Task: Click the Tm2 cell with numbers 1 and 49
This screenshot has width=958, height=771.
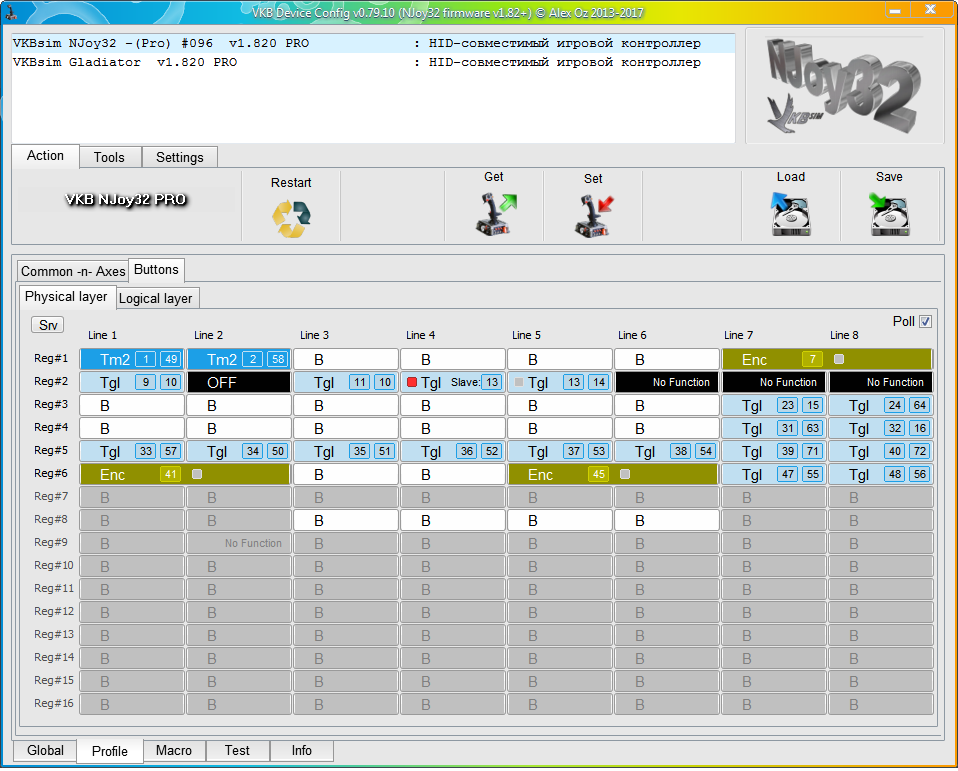Action: pyautogui.click(x=132, y=359)
